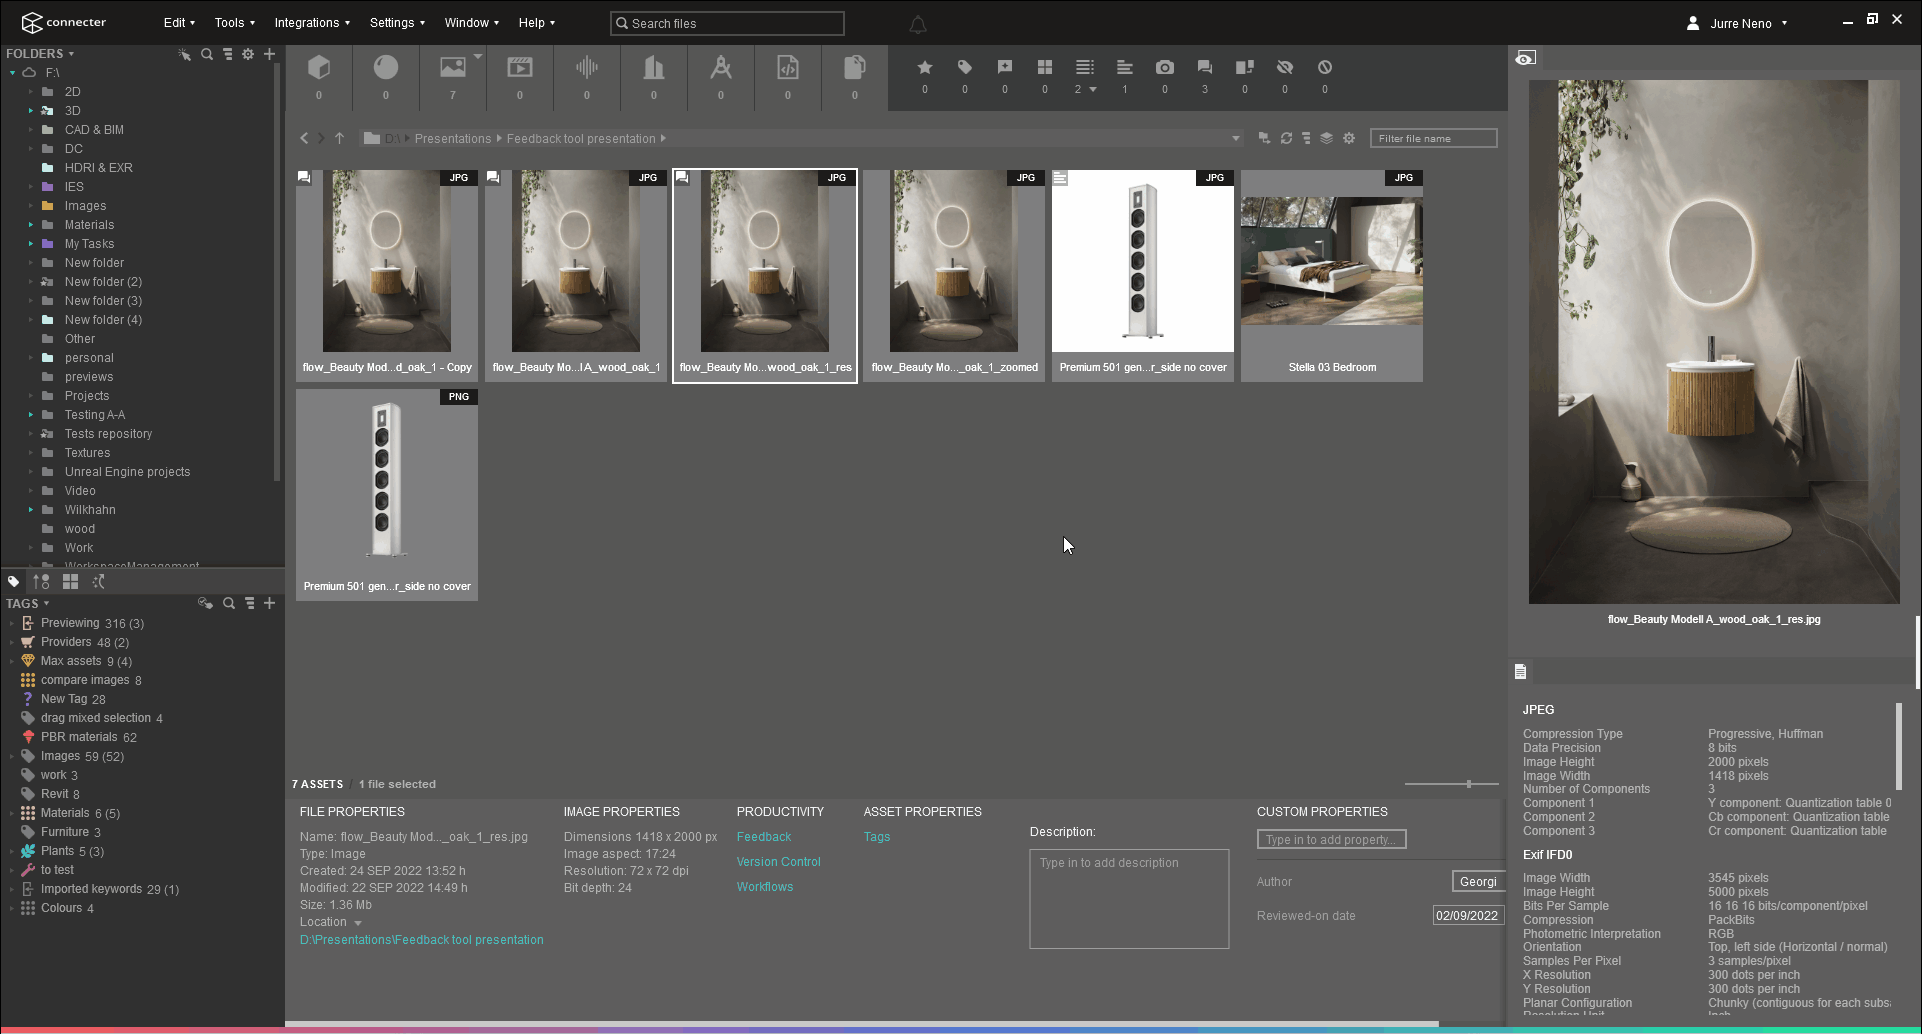Click Presentations breadcrumb
The width and height of the screenshot is (1922, 1034).
[453, 139]
